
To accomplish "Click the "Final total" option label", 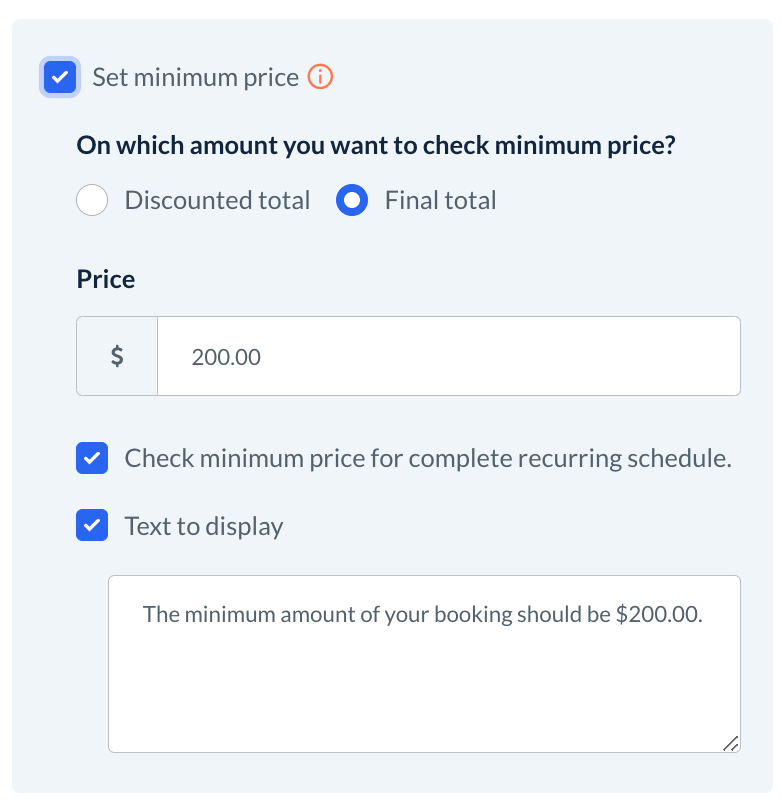I will pos(440,200).
